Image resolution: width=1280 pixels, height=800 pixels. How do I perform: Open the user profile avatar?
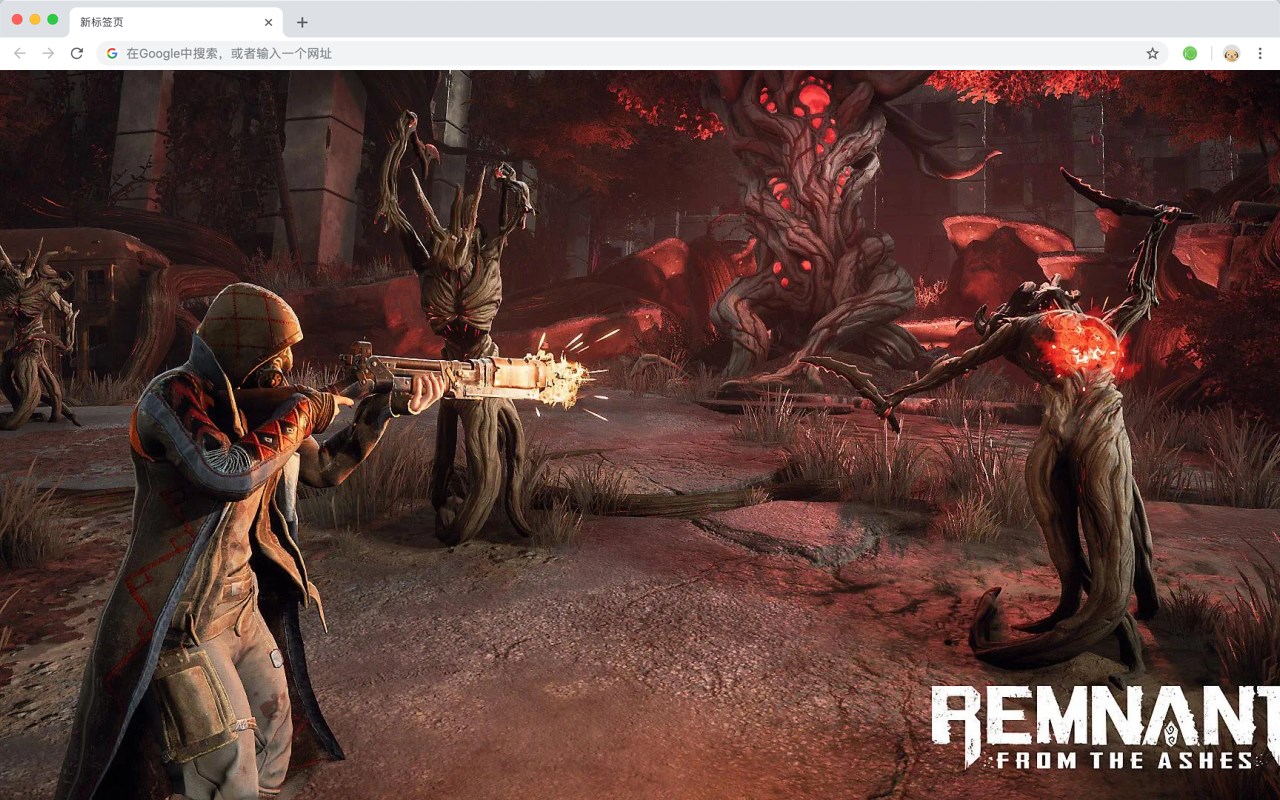(1231, 53)
